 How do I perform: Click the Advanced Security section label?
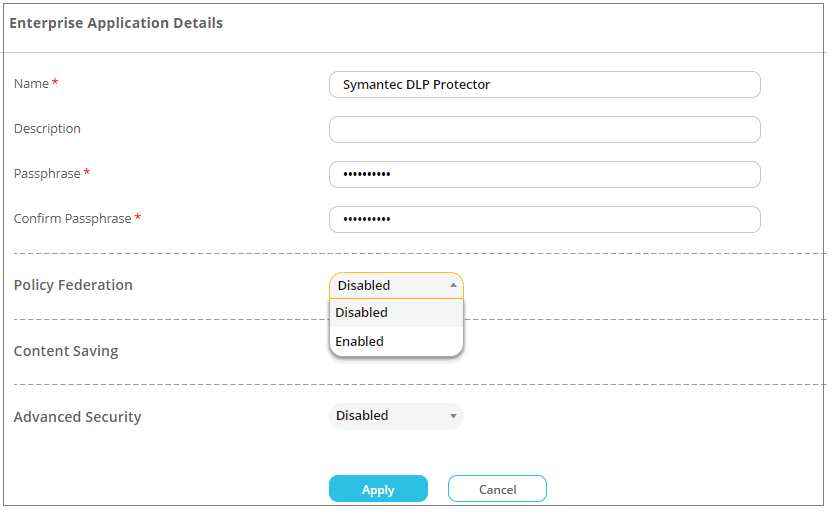(x=77, y=417)
